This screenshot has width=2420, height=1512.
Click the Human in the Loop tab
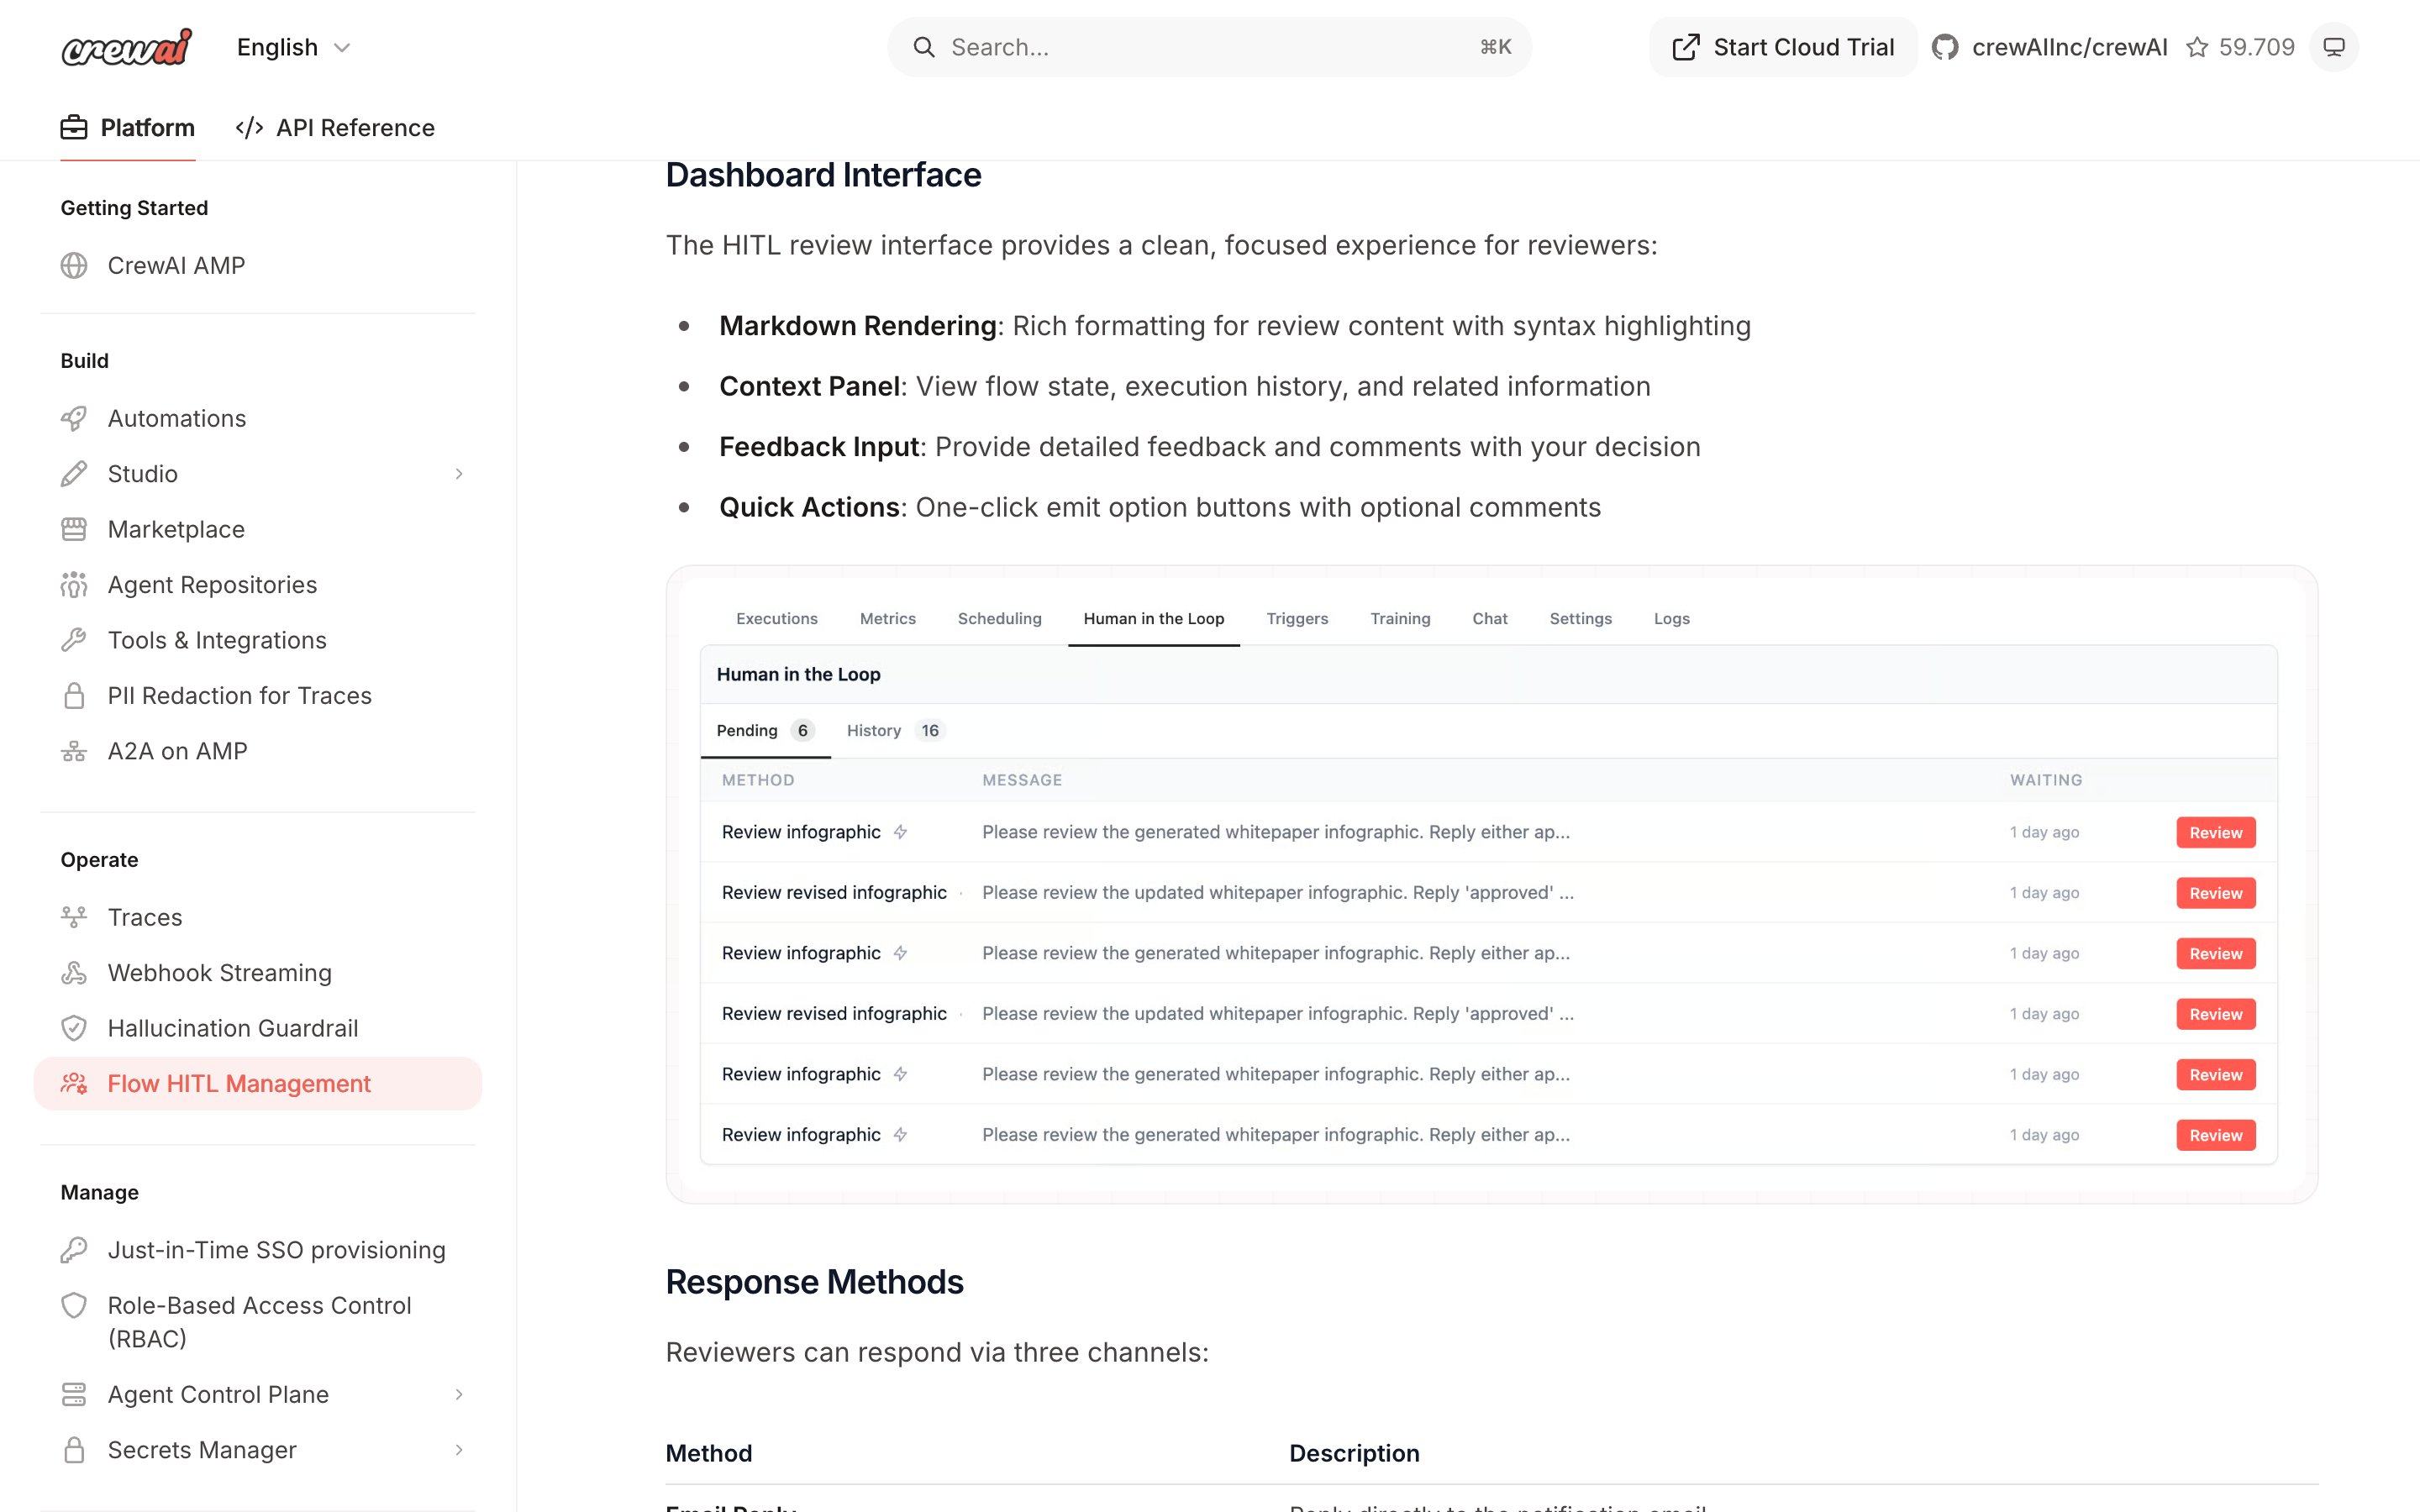click(x=1153, y=619)
